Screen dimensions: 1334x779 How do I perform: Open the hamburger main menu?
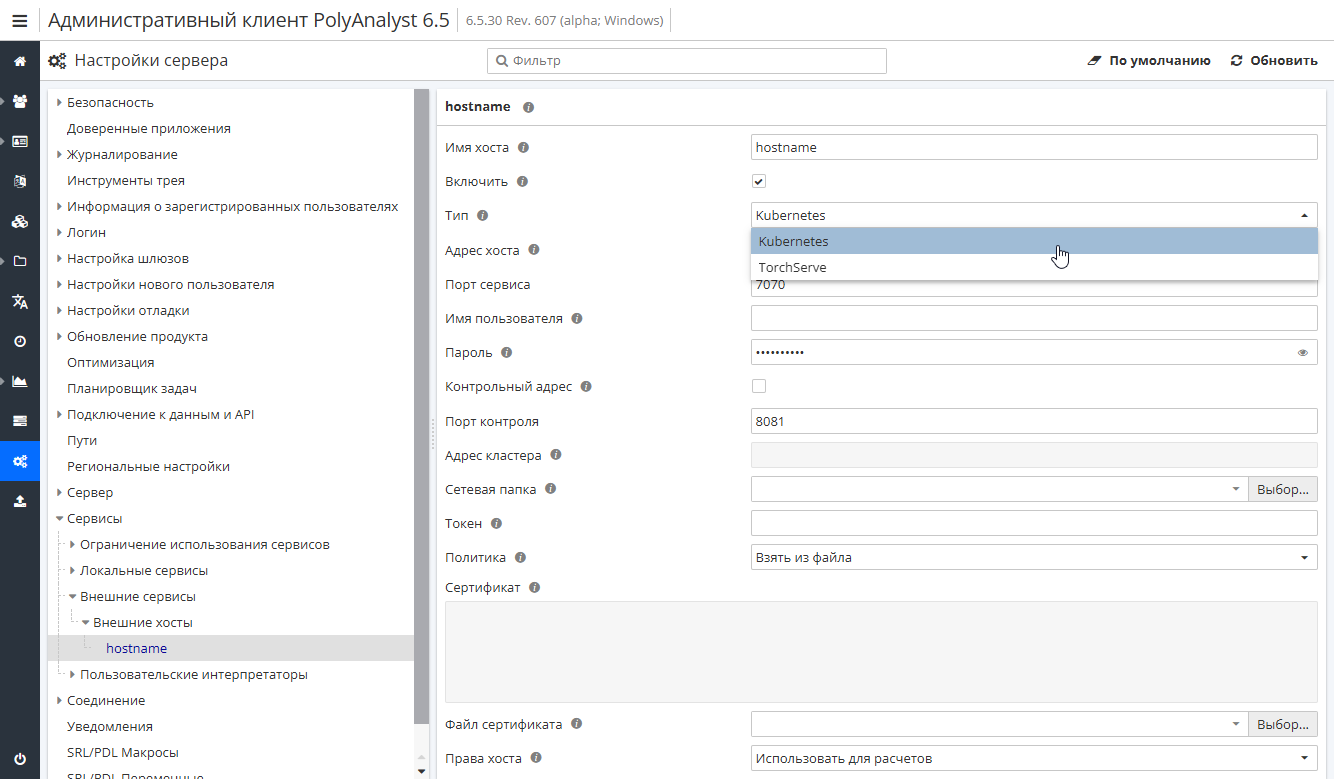tap(19, 20)
